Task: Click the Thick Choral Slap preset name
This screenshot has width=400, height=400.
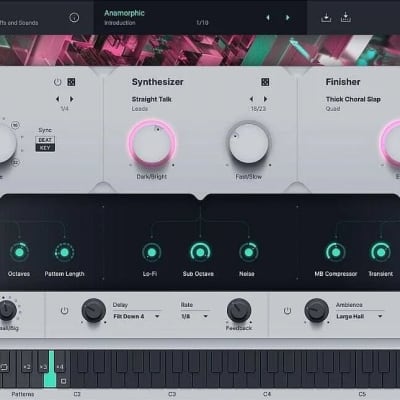Action: click(x=353, y=99)
